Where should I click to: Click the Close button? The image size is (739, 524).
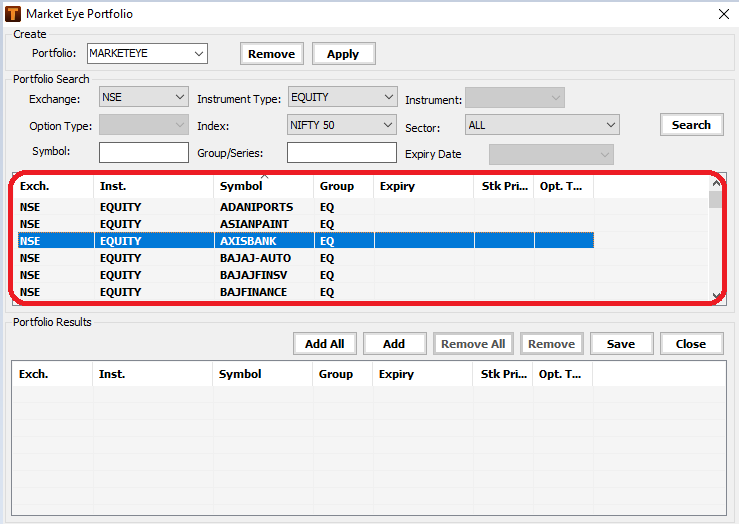tap(691, 344)
